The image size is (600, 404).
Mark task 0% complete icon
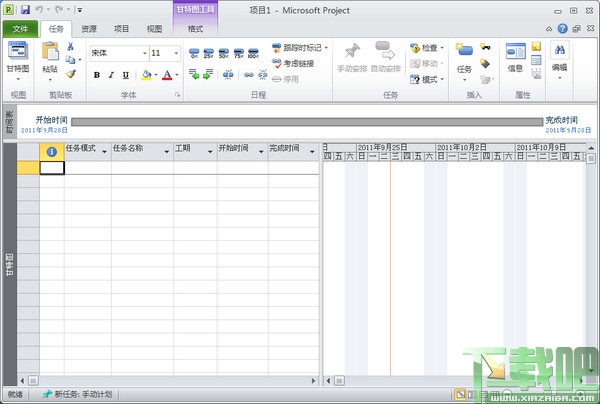[x=194, y=53]
